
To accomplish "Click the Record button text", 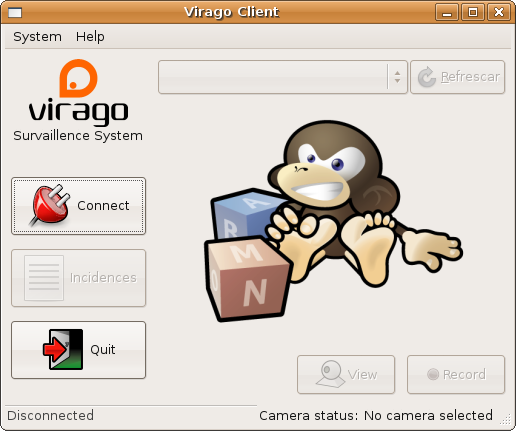I will pos(464,375).
